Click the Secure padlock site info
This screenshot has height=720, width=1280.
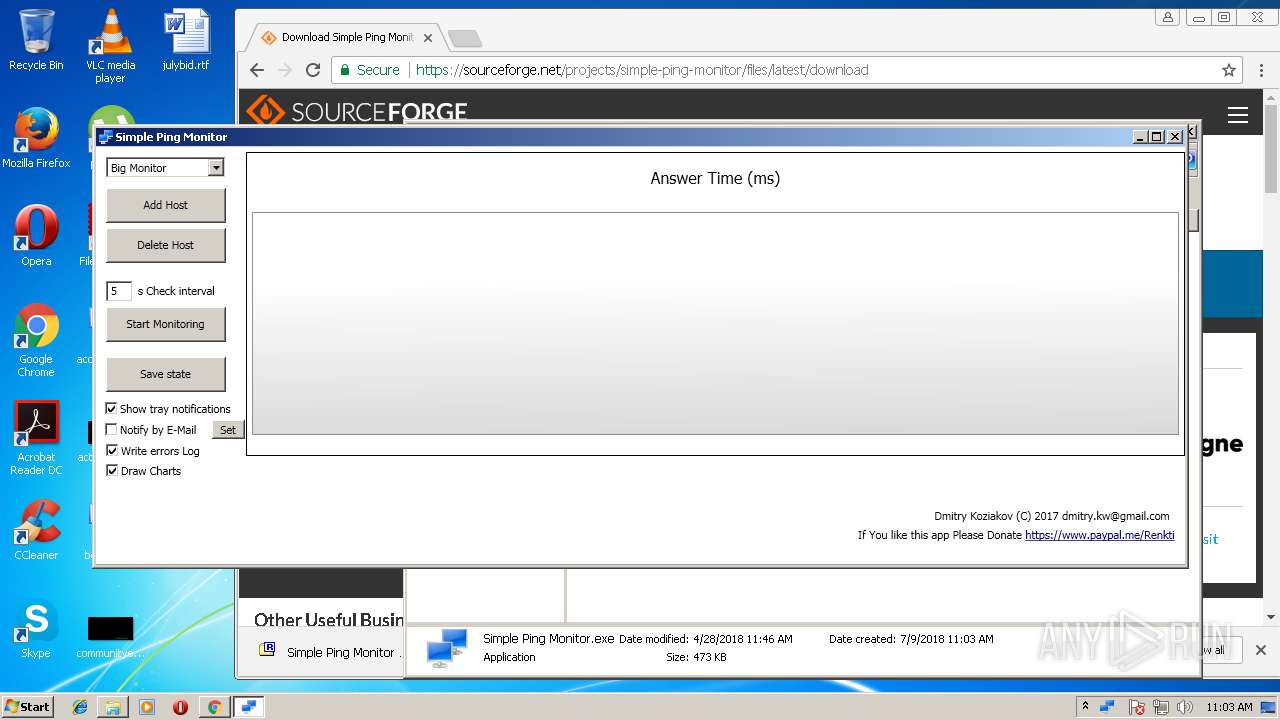[369, 70]
